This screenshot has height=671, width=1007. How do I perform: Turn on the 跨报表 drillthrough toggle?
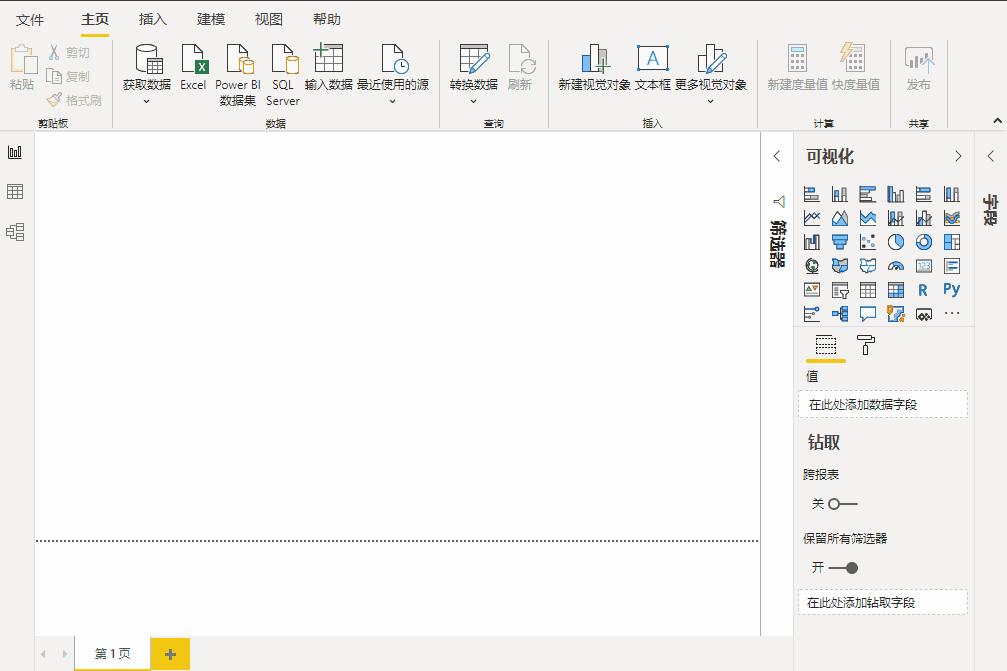point(834,503)
